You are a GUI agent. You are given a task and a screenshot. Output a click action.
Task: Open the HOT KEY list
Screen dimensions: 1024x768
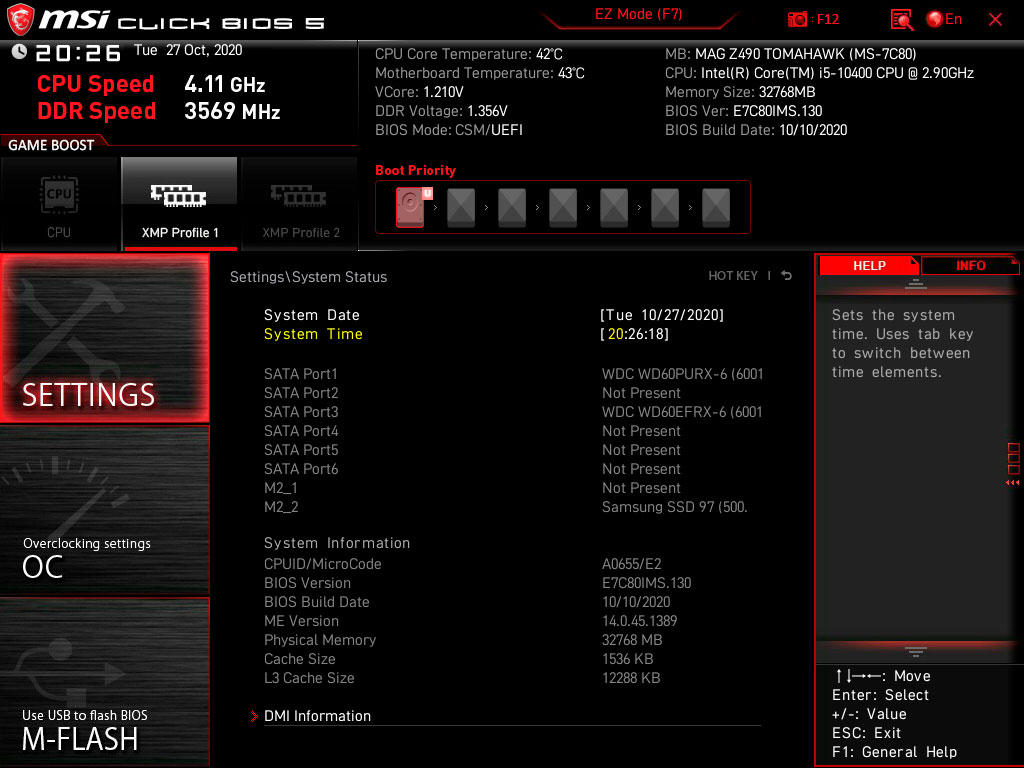[733, 276]
